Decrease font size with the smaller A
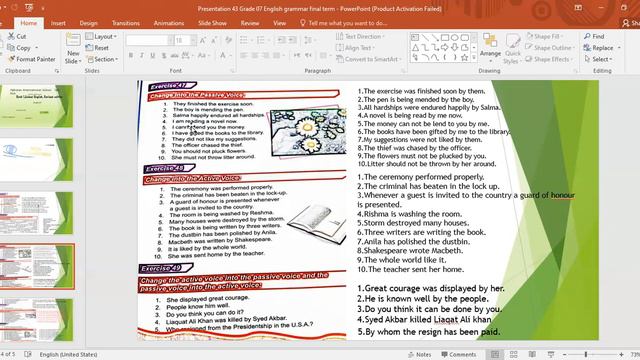This screenshot has width=640, height=360. [x=214, y=40]
